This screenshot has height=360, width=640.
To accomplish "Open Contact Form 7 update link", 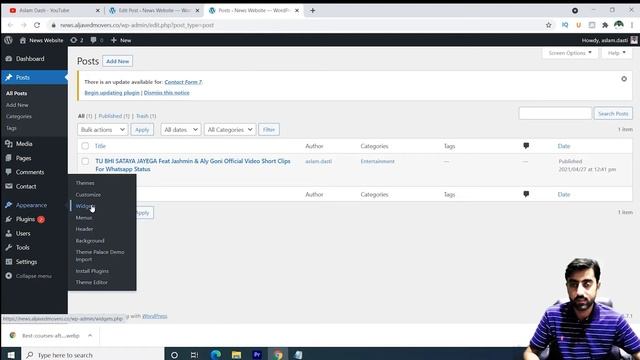I will [x=183, y=82].
